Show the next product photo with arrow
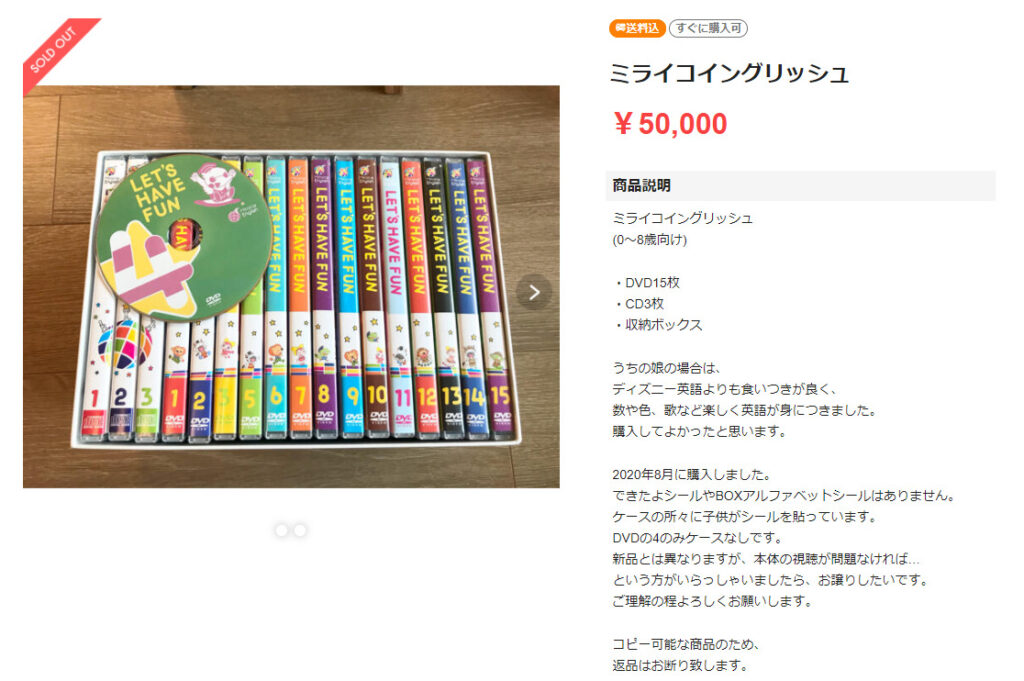1024x681 pixels. pyautogui.click(x=534, y=292)
